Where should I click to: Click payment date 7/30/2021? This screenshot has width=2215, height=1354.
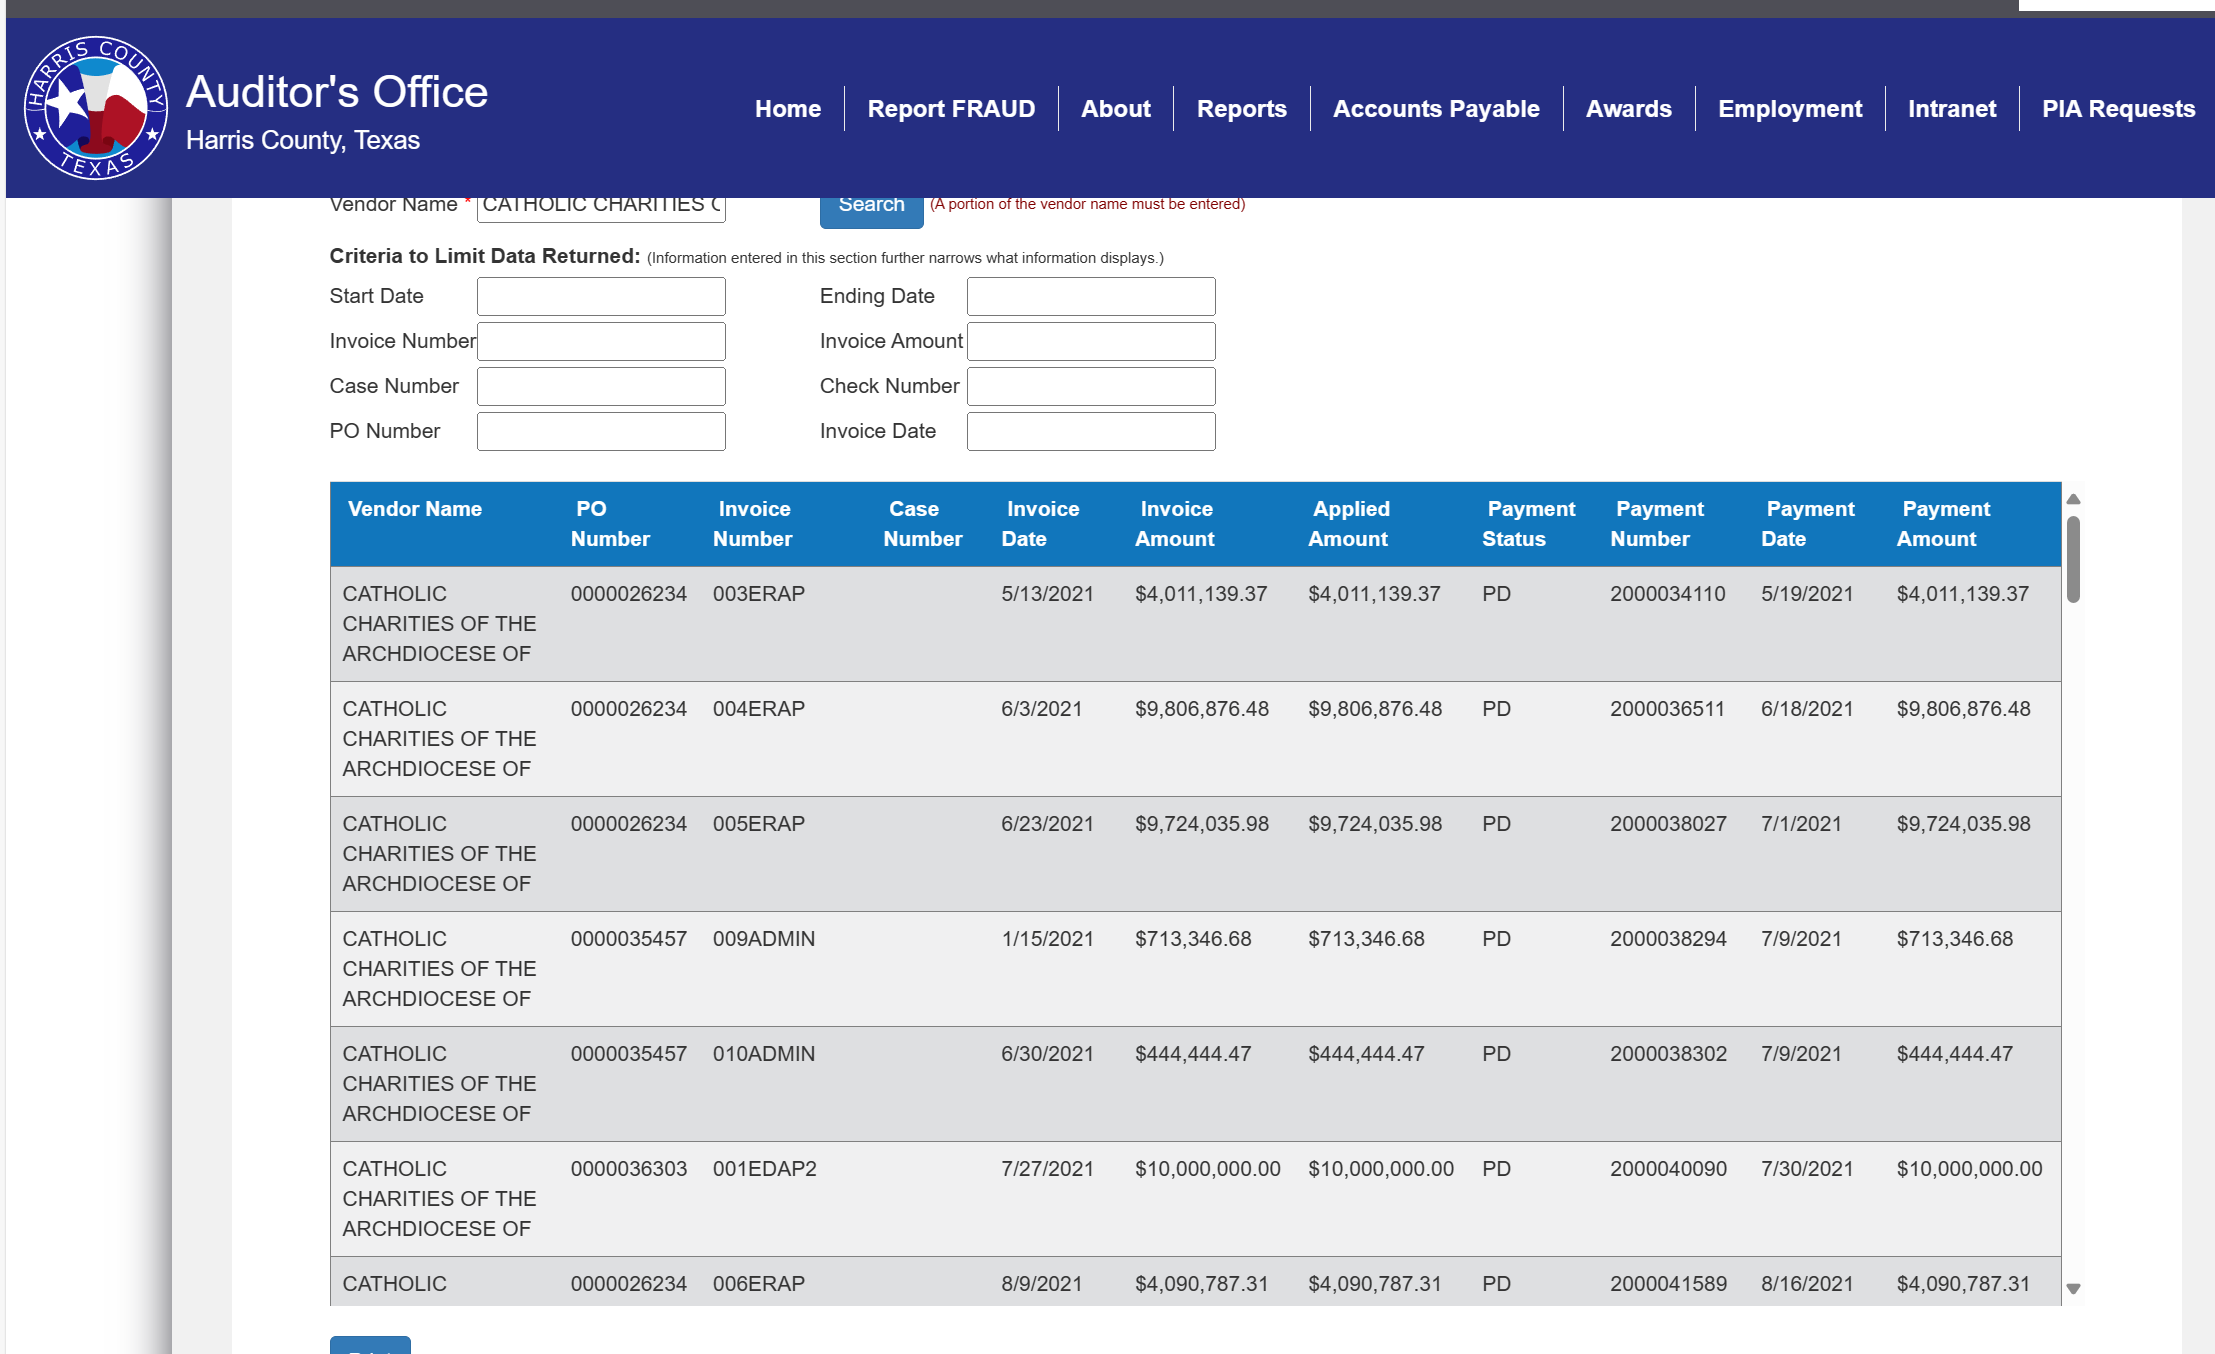pyautogui.click(x=1808, y=1169)
